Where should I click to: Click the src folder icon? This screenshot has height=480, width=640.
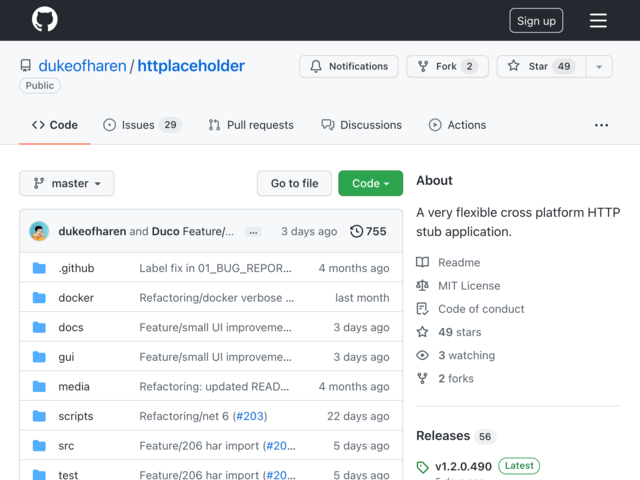[x=39, y=446]
